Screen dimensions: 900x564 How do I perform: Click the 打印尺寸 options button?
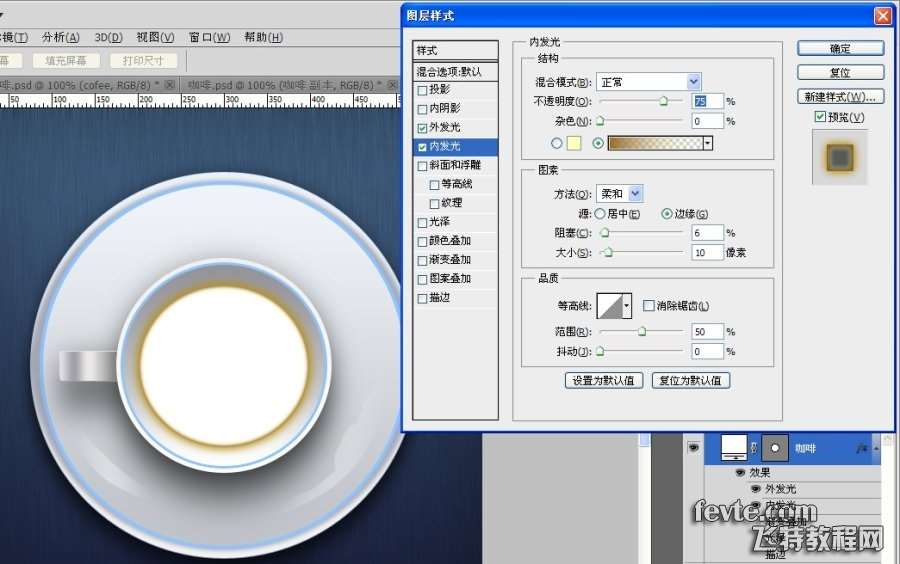click(142, 60)
